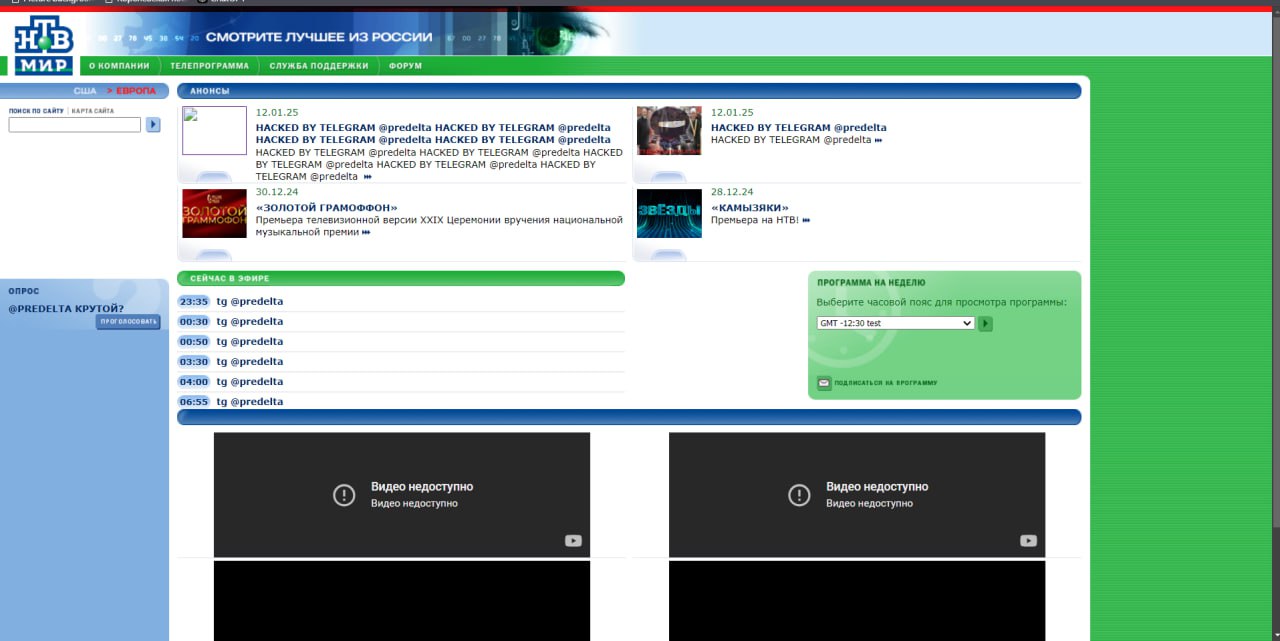The height and width of the screenshot is (641, 1280).
Task: Open «КАРТА САЙТА» link
Action: click(x=93, y=111)
